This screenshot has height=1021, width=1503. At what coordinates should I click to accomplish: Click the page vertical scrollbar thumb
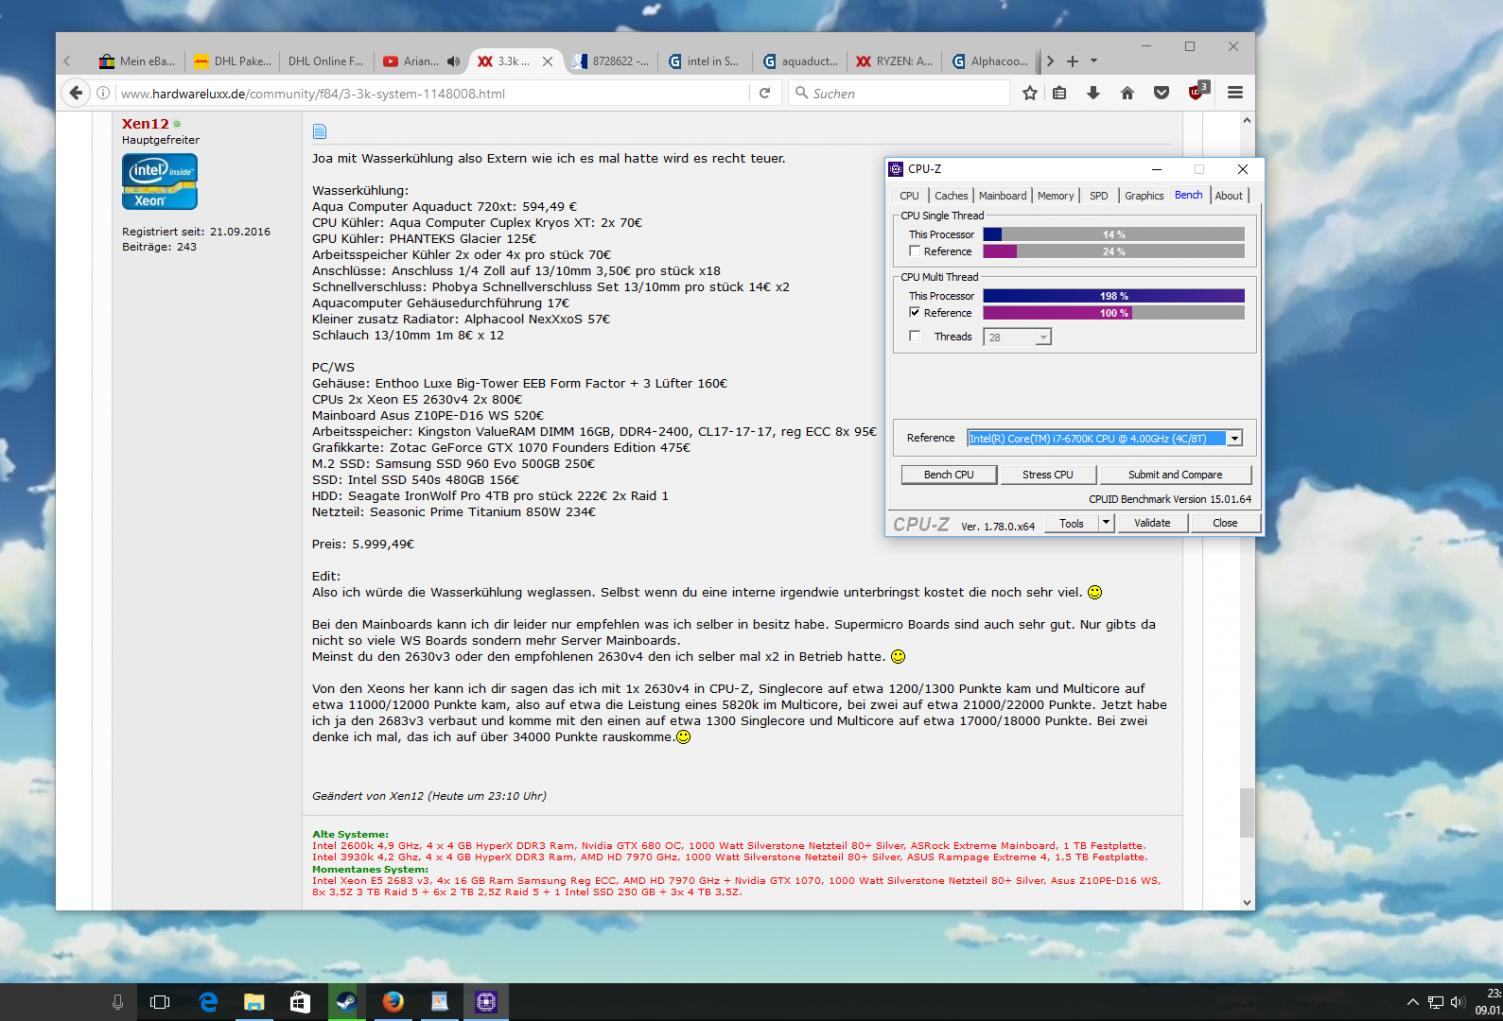click(1246, 813)
